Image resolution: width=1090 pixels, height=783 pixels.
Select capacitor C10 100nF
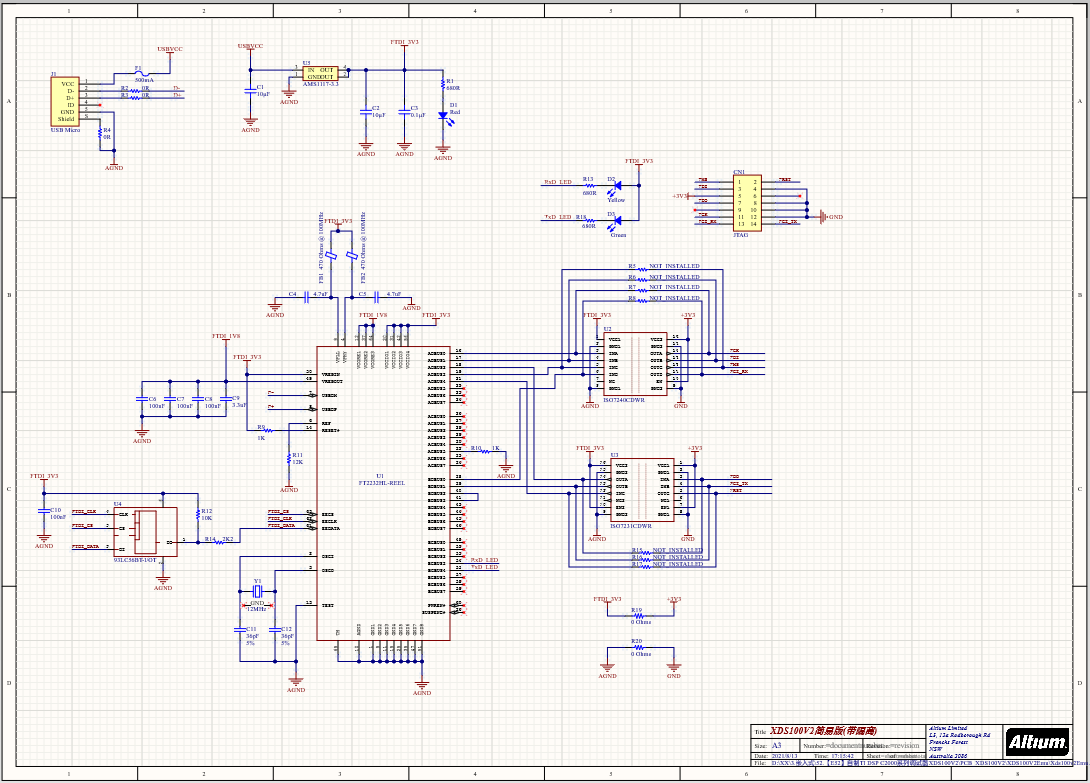(44, 513)
